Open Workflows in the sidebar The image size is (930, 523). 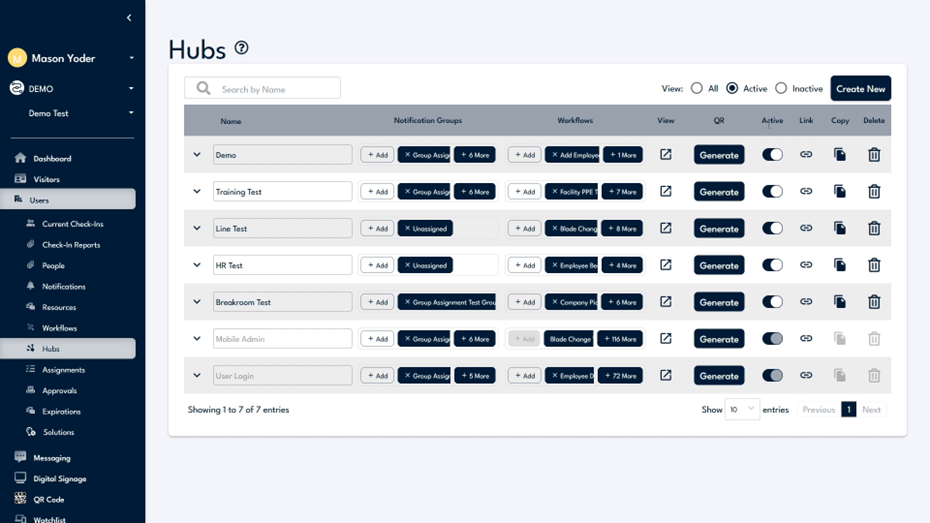pos(59,328)
